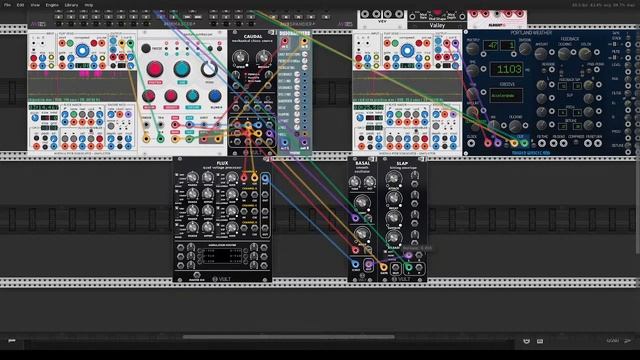This screenshot has width=640, height=360.
Task: Click the Portland Weather 1103 time display
Action: click(x=506, y=69)
